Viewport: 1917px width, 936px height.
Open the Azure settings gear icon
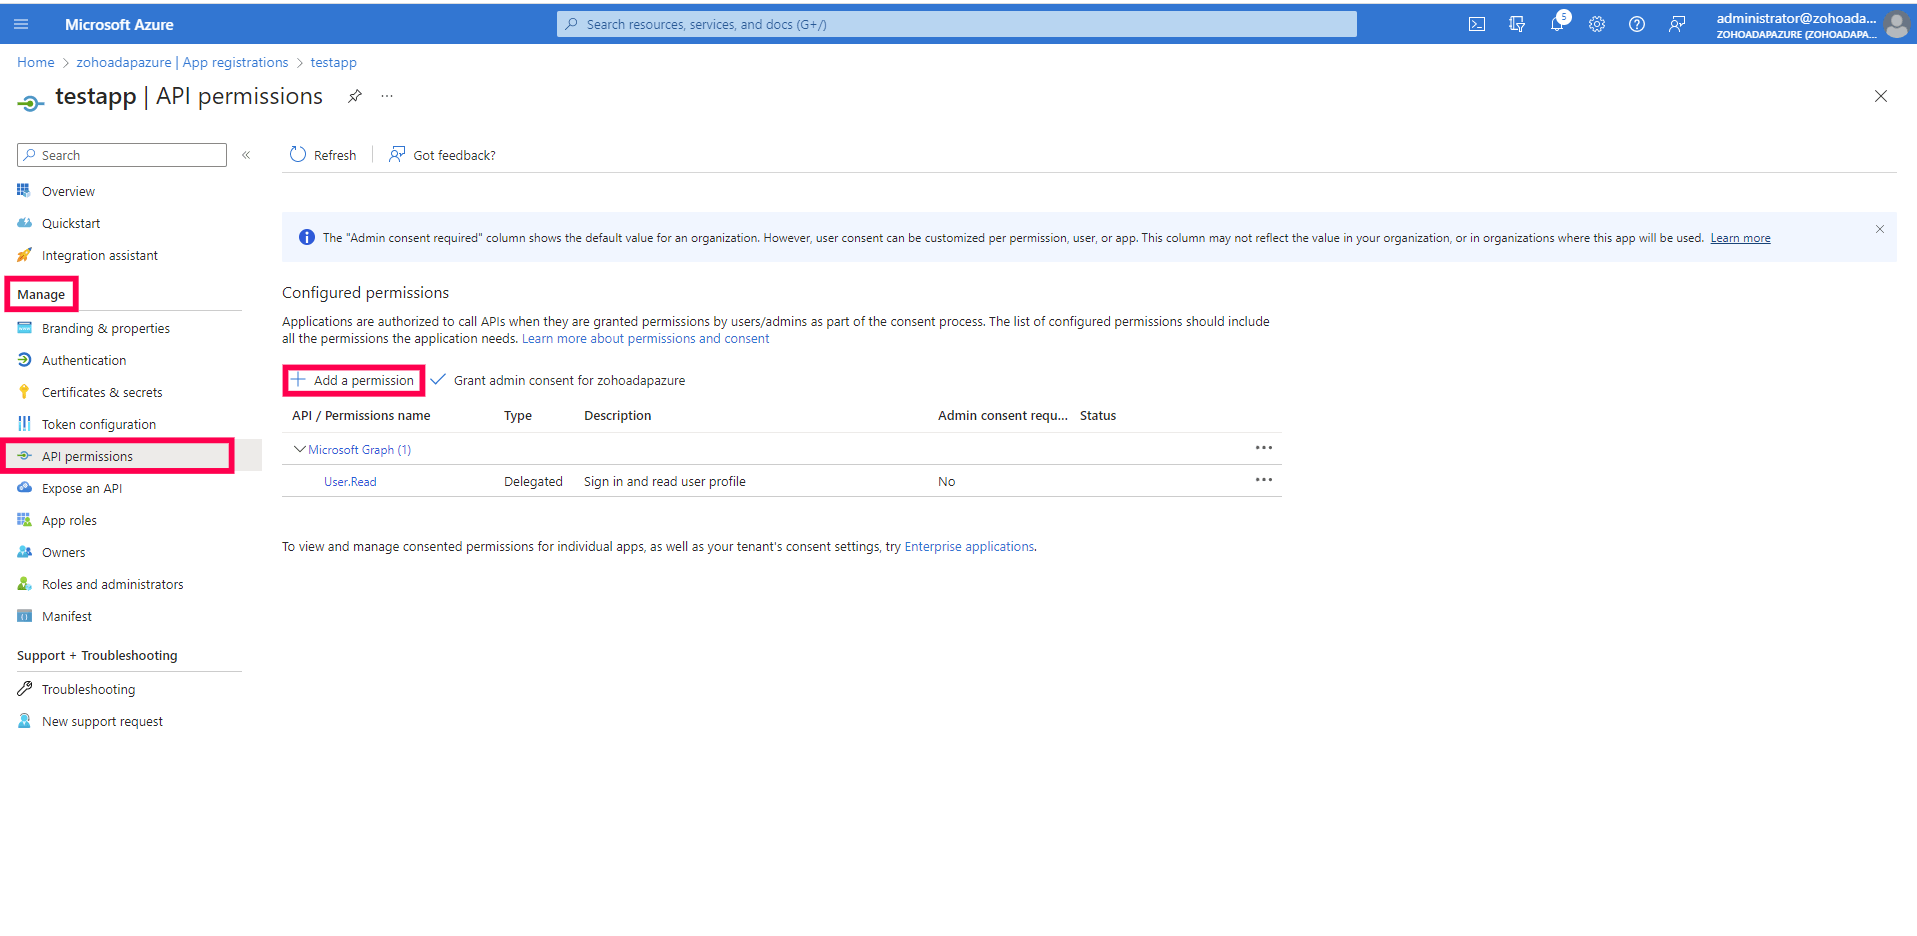pyautogui.click(x=1597, y=23)
